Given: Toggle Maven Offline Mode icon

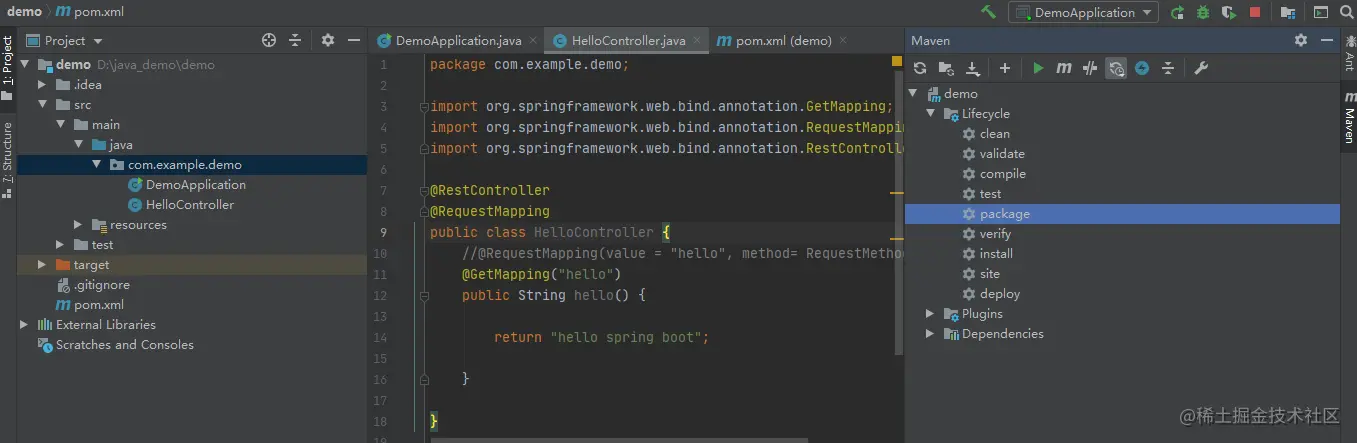Looking at the screenshot, I should (1090, 68).
